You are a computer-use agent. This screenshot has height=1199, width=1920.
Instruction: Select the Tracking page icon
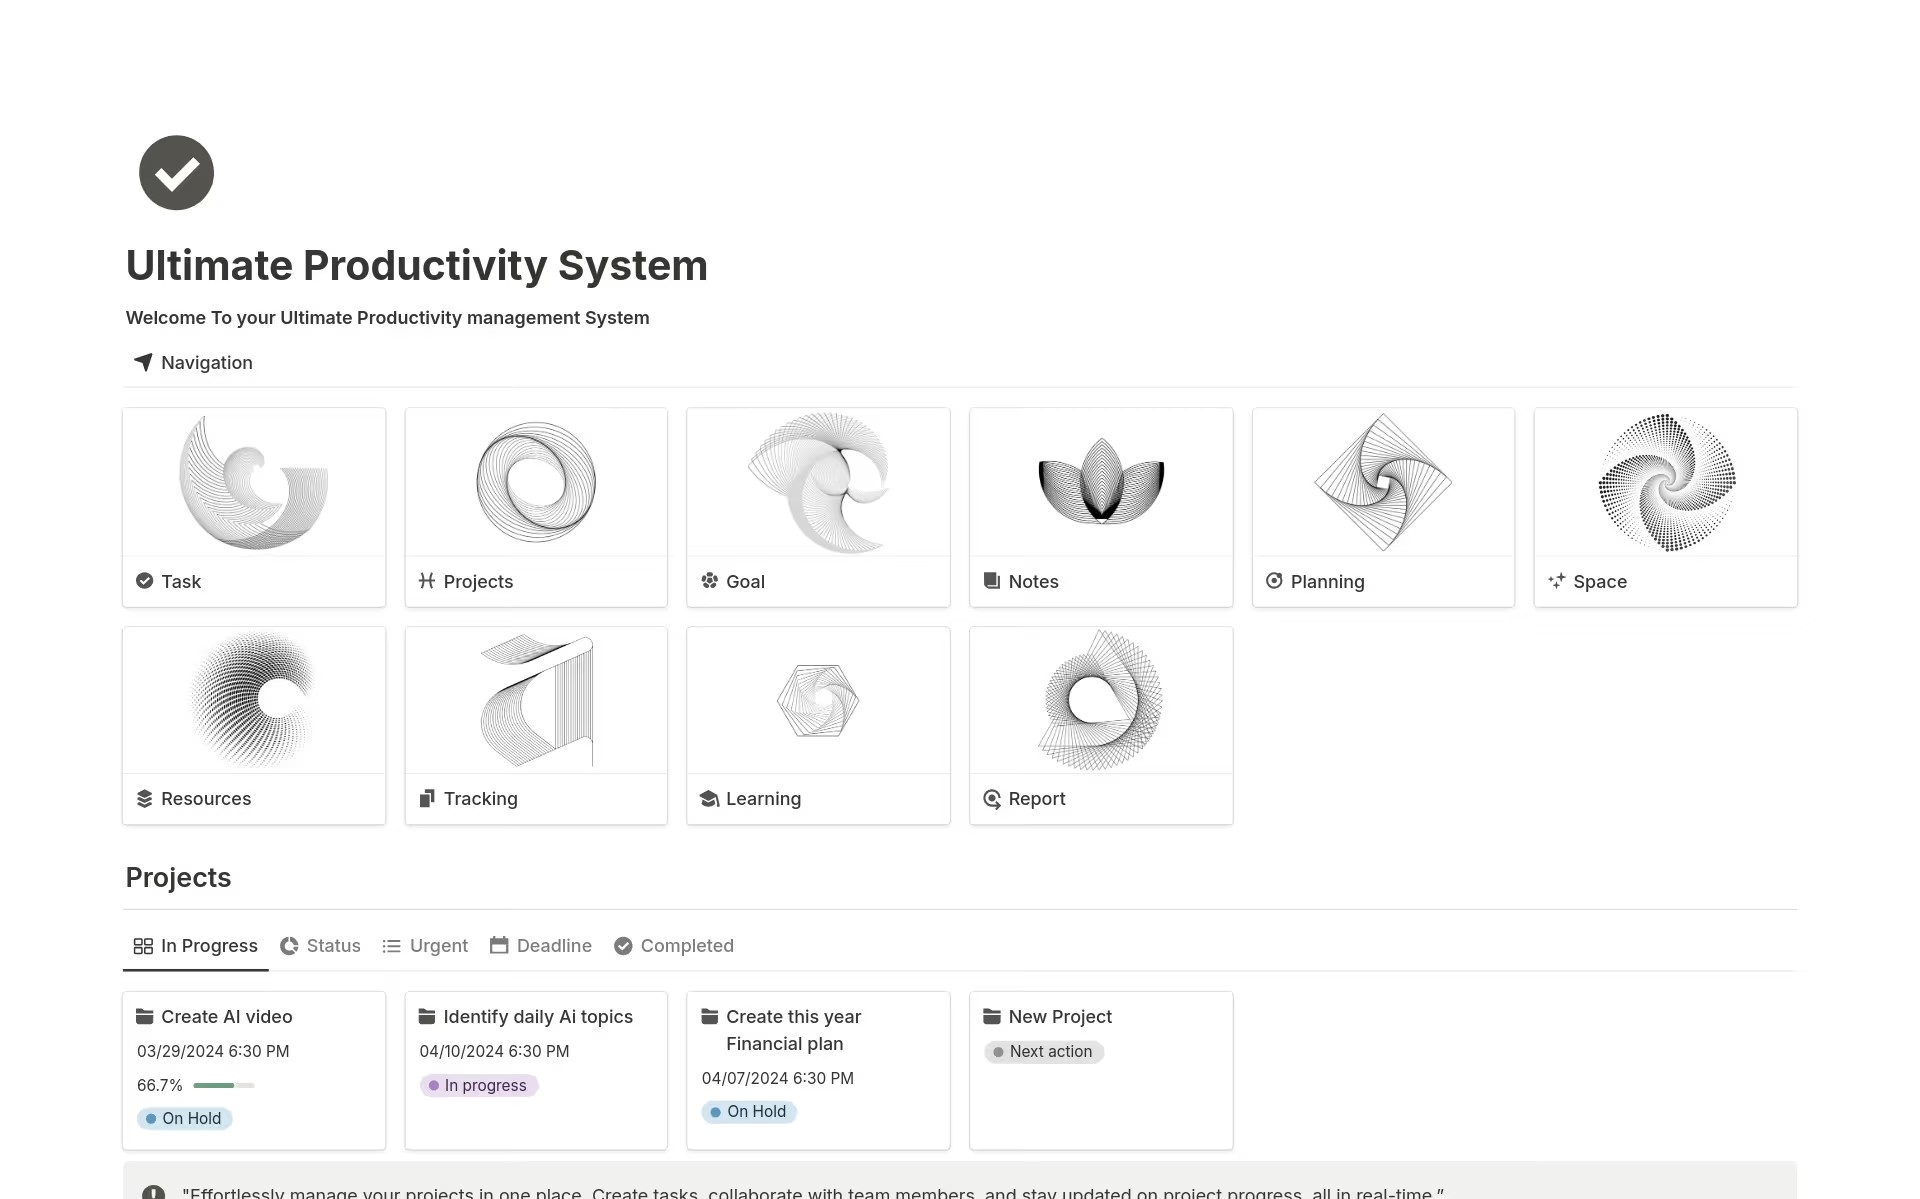426,798
